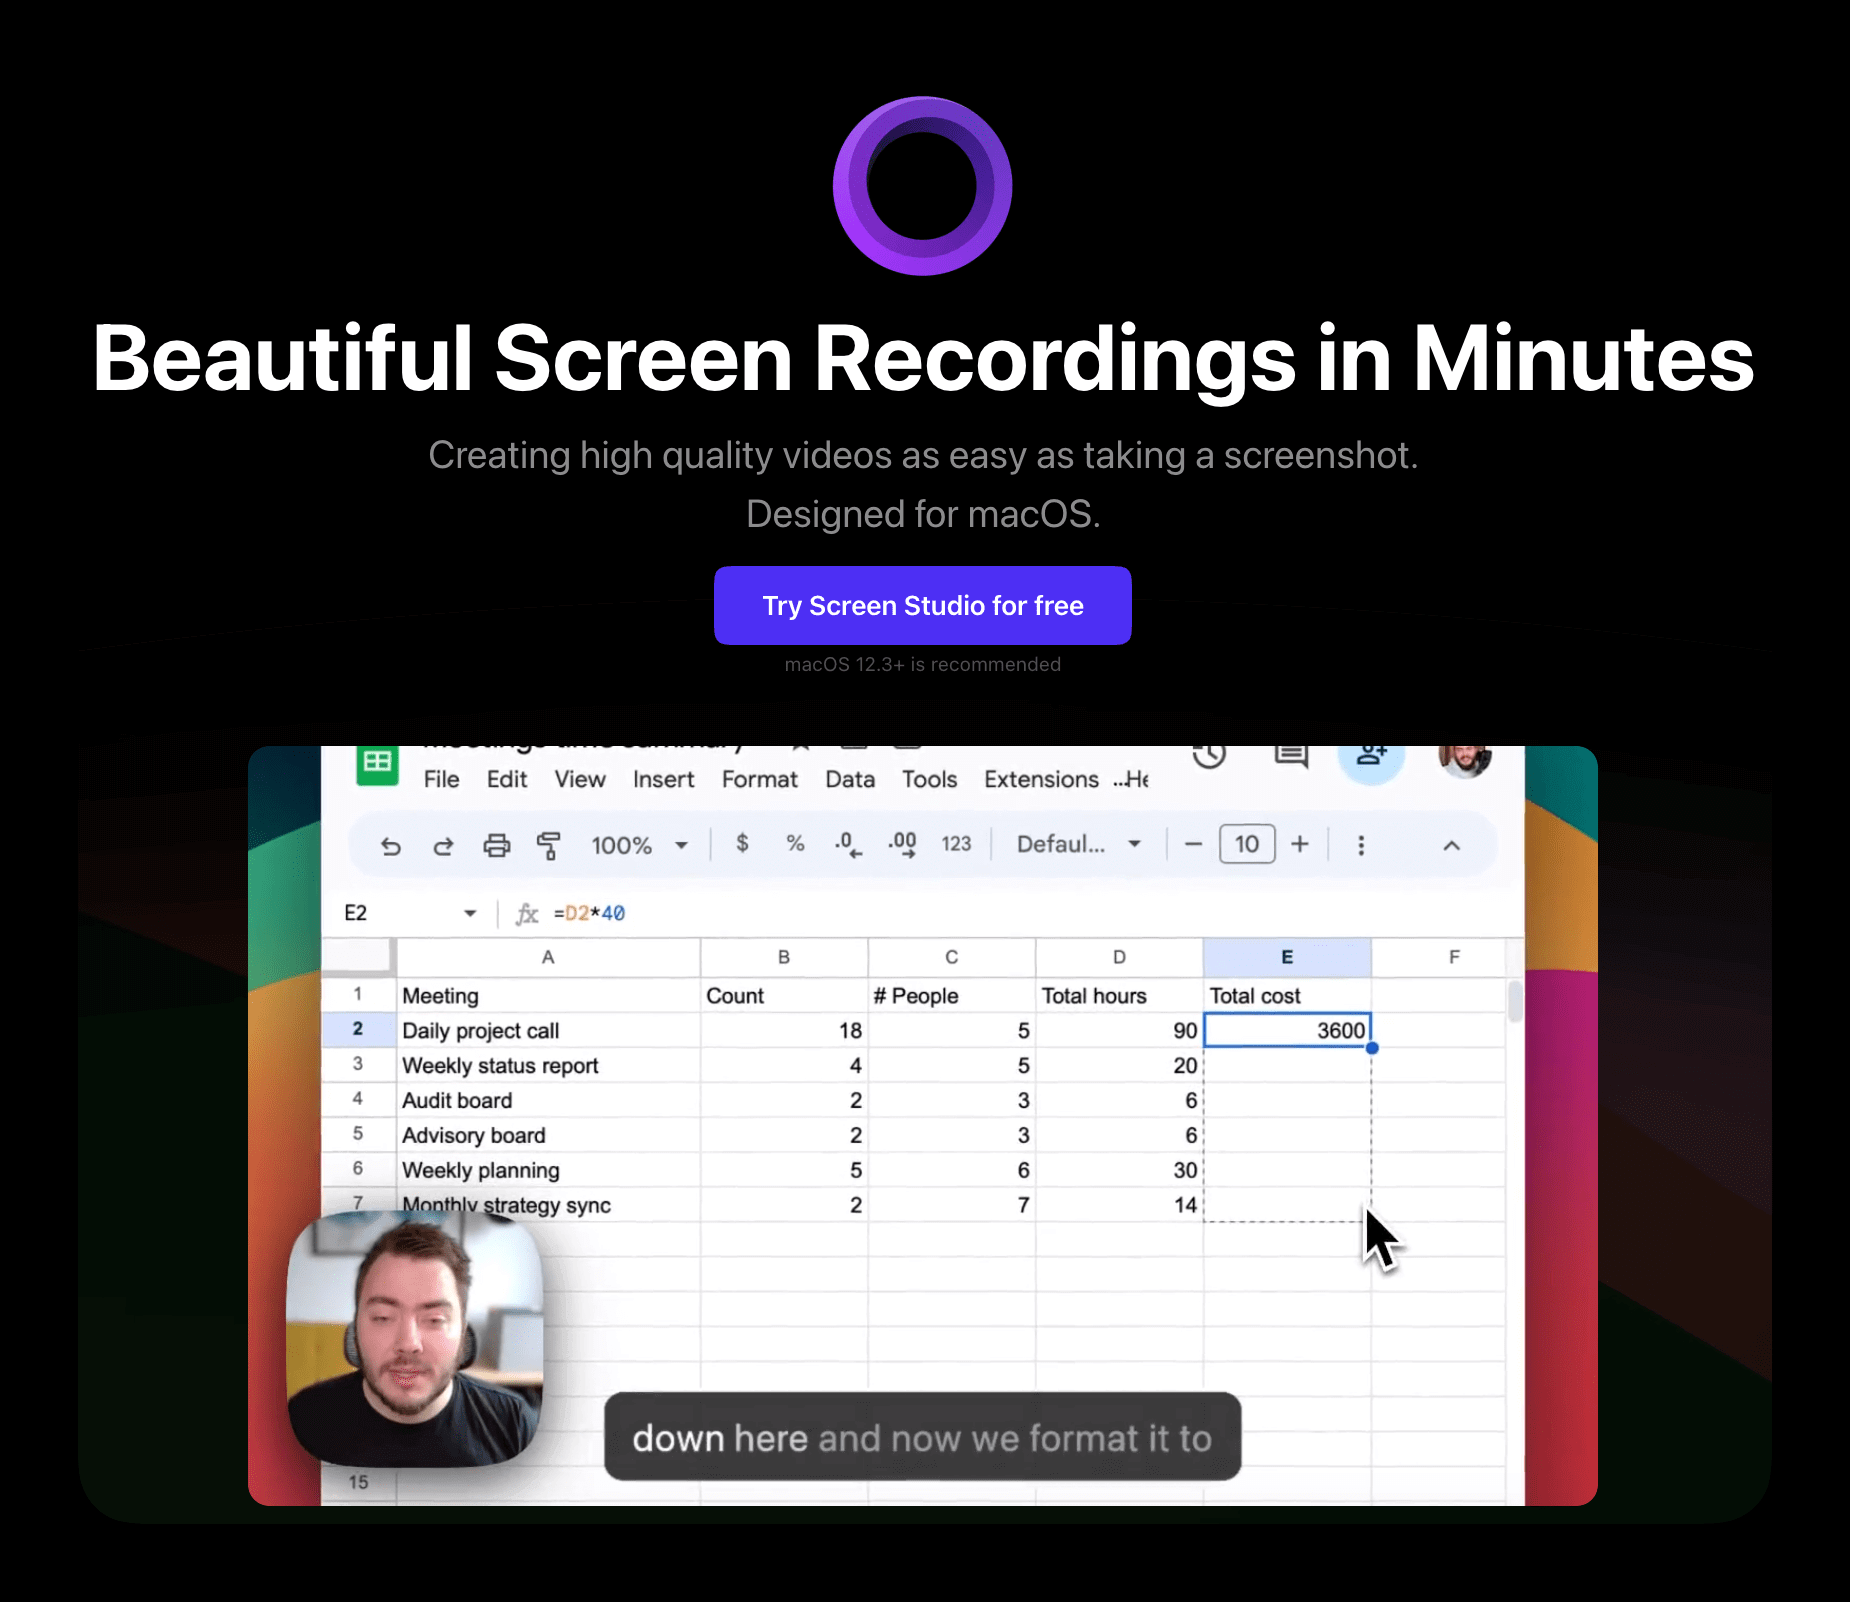Click the "Weekly planning" cell
The width and height of the screenshot is (1850, 1602).
(x=548, y=1170)
